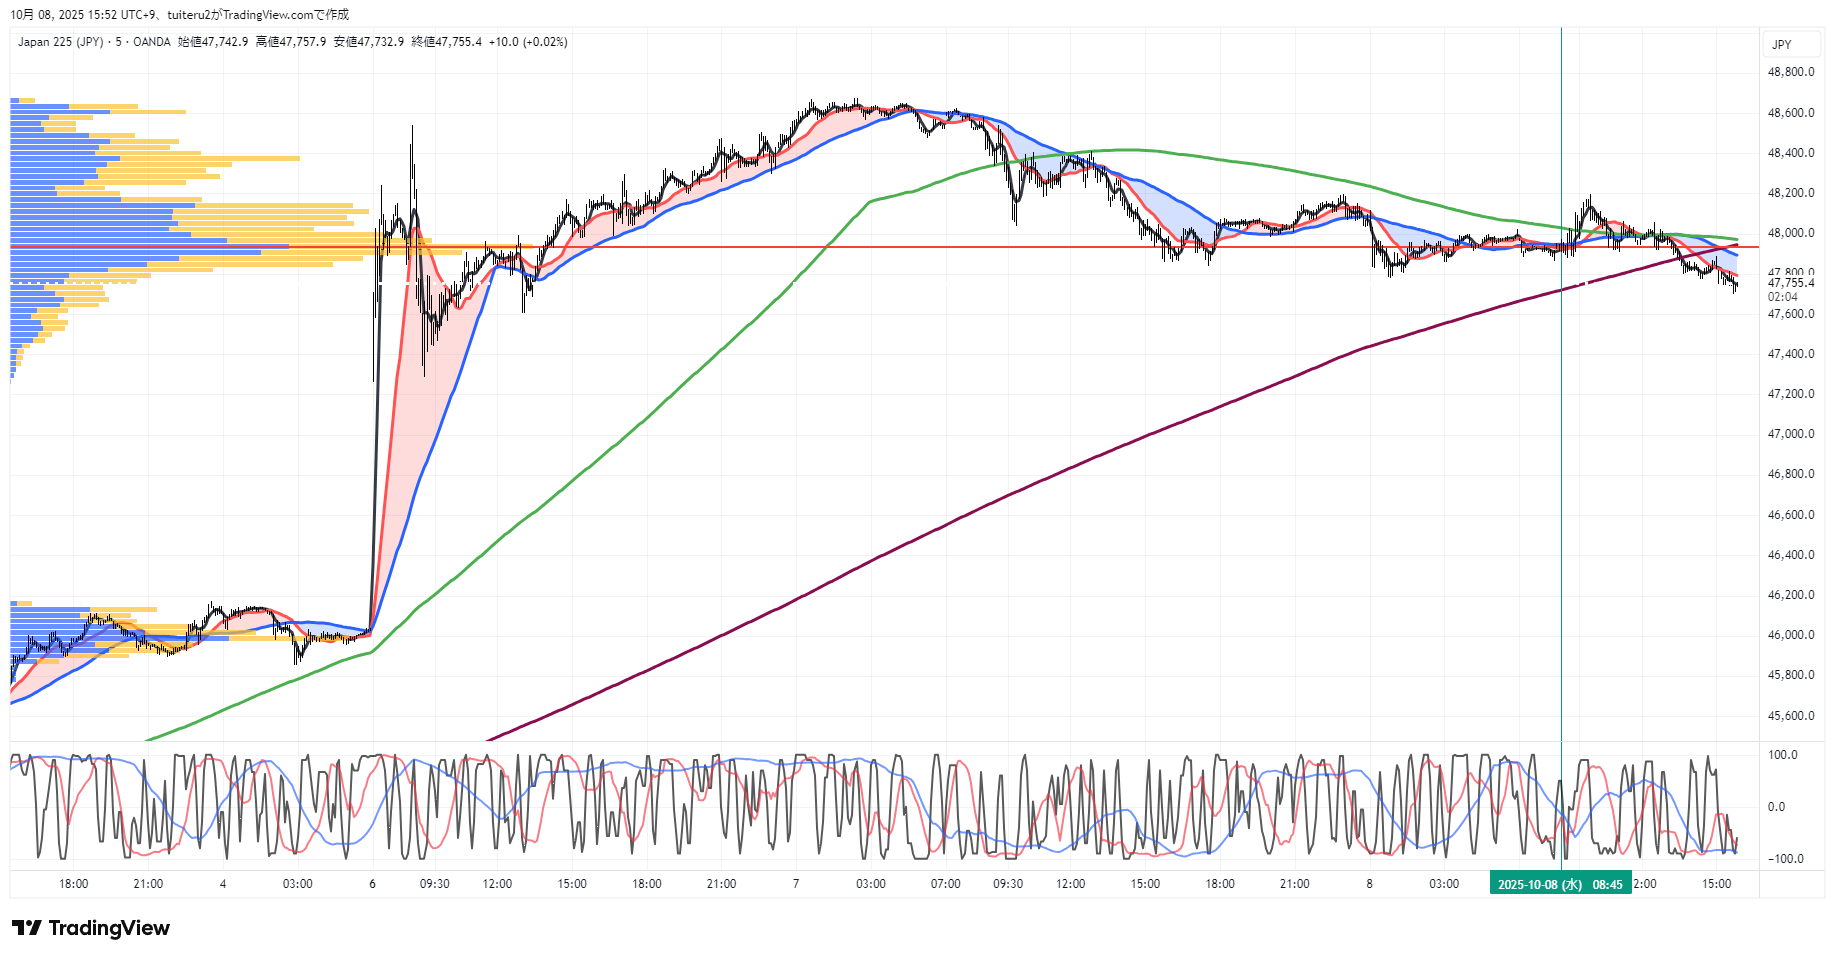Select the OANDA label in chart legend
Screen dimensions: 1835x958
click(152, 42)
